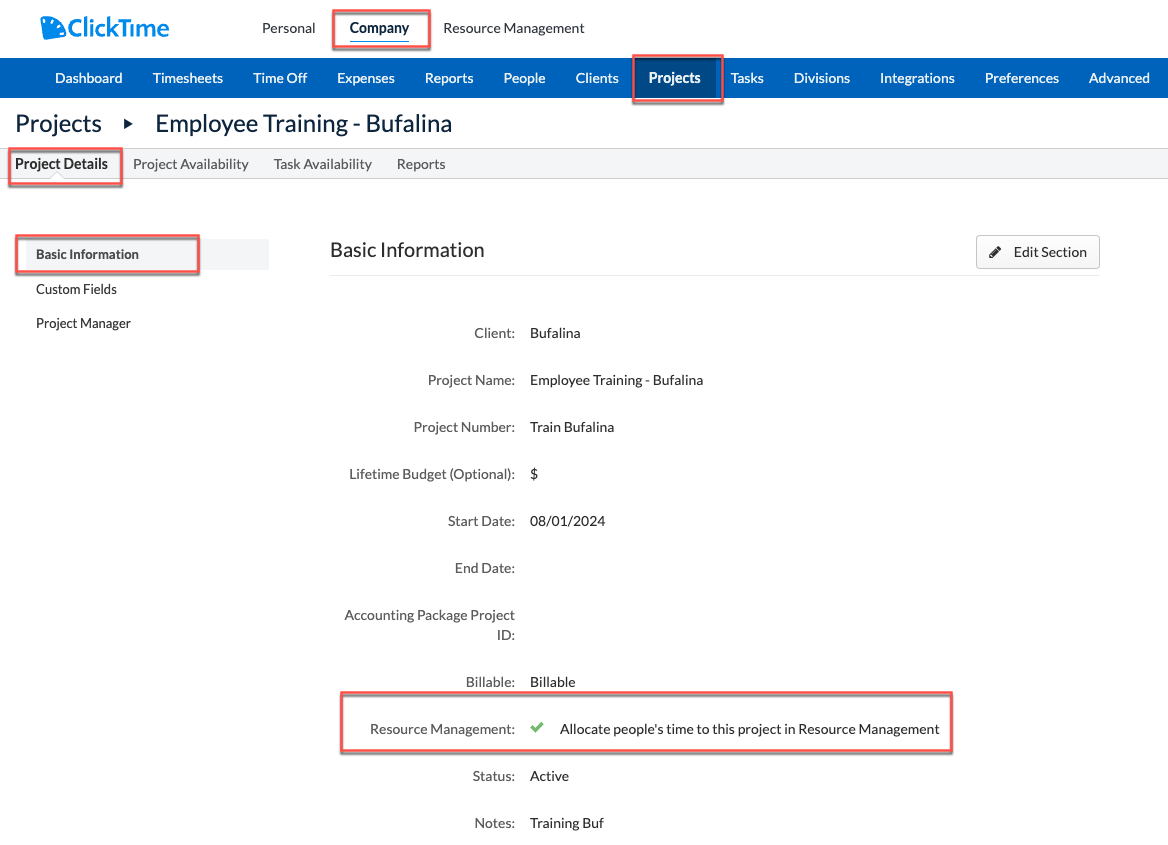Screen dimensions: 1168x845
Task: Open the People tab
Action: coord(524,78)
